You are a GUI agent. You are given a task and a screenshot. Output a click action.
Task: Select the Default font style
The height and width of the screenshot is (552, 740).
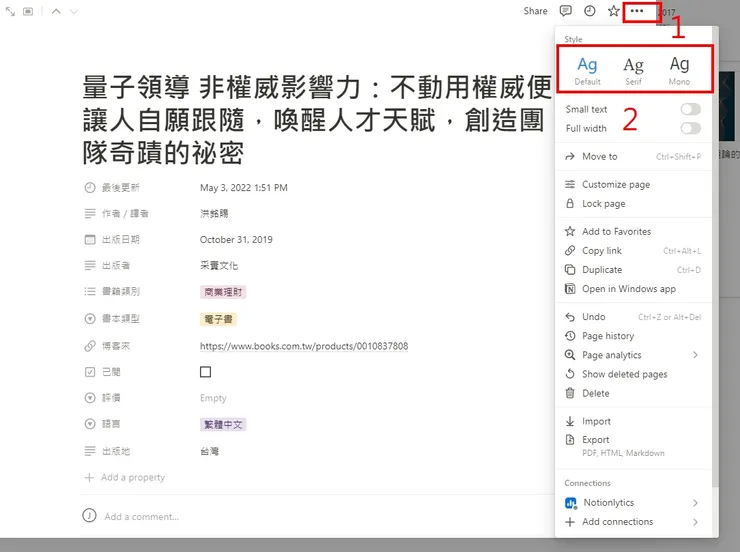587,70
